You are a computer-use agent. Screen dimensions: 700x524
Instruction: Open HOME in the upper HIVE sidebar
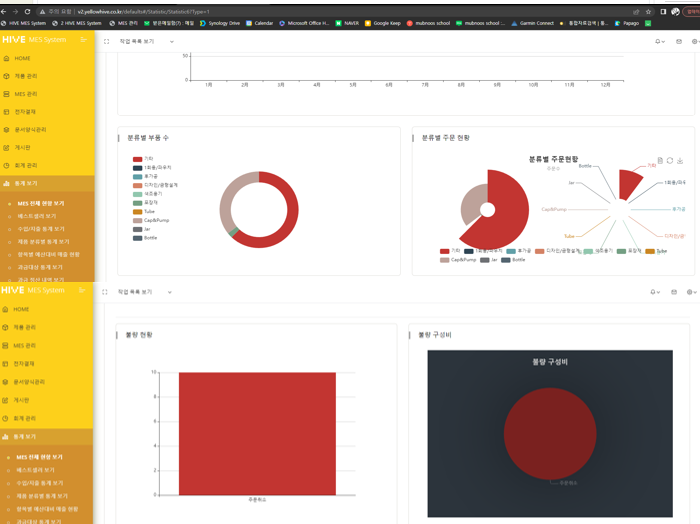coord(22,58)
